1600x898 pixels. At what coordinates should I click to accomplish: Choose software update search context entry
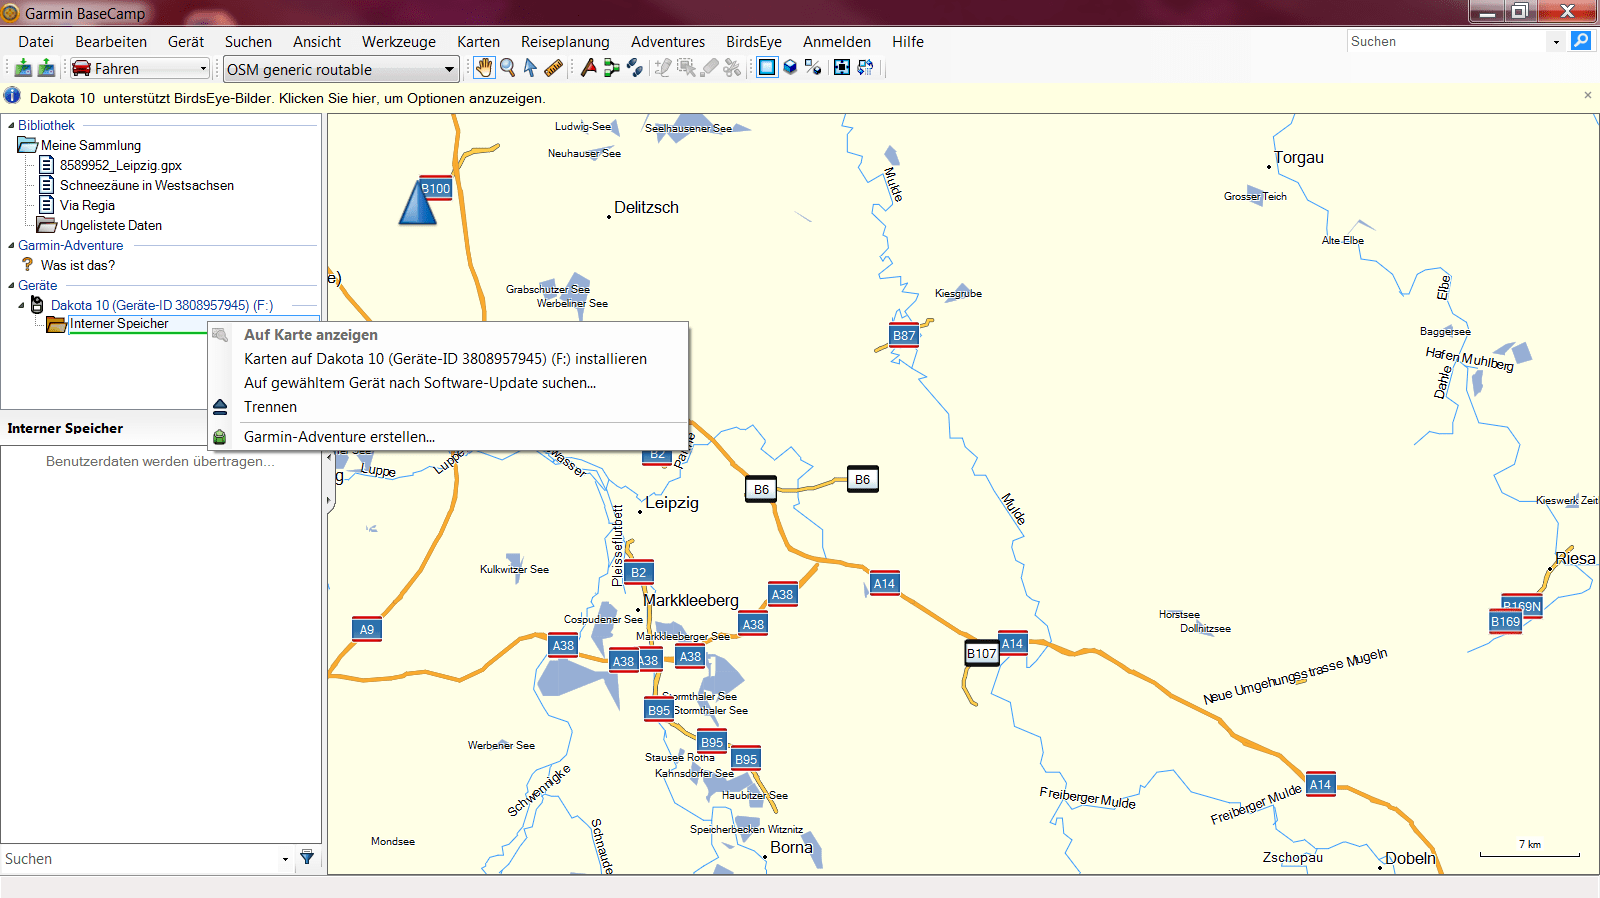click(448, 383)
